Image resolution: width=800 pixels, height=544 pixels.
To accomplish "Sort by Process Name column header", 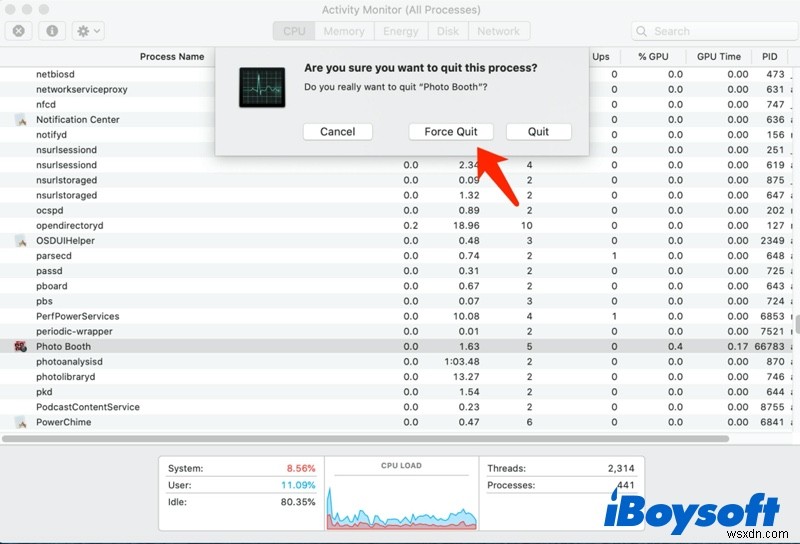I will click(172, 57).
